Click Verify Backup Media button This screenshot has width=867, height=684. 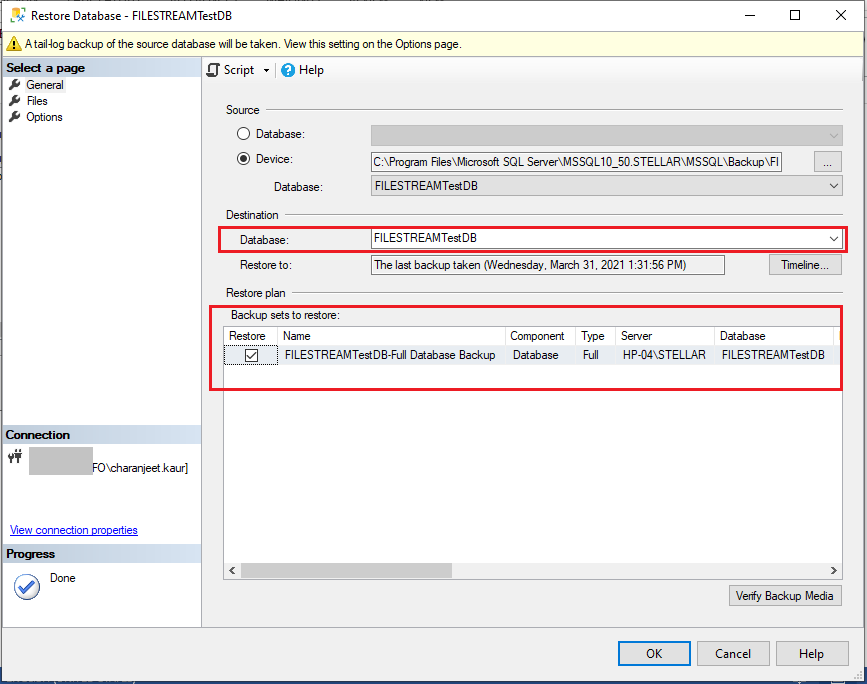tap(785, 596)
